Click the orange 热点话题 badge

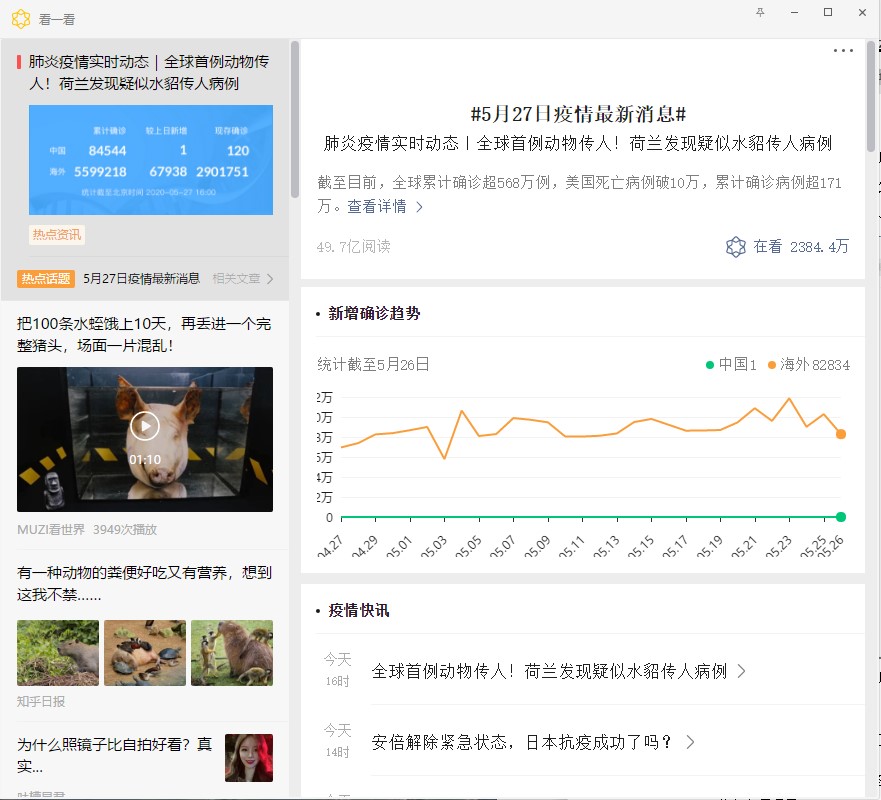point(46,279)
